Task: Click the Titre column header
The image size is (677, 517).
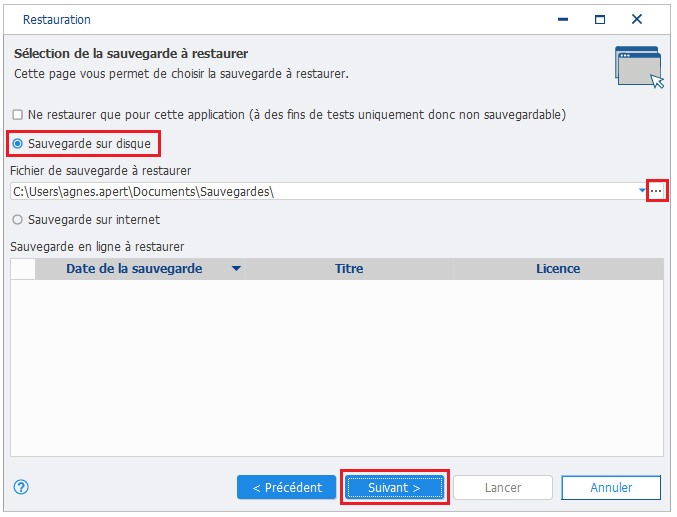Action: point(349,269)
